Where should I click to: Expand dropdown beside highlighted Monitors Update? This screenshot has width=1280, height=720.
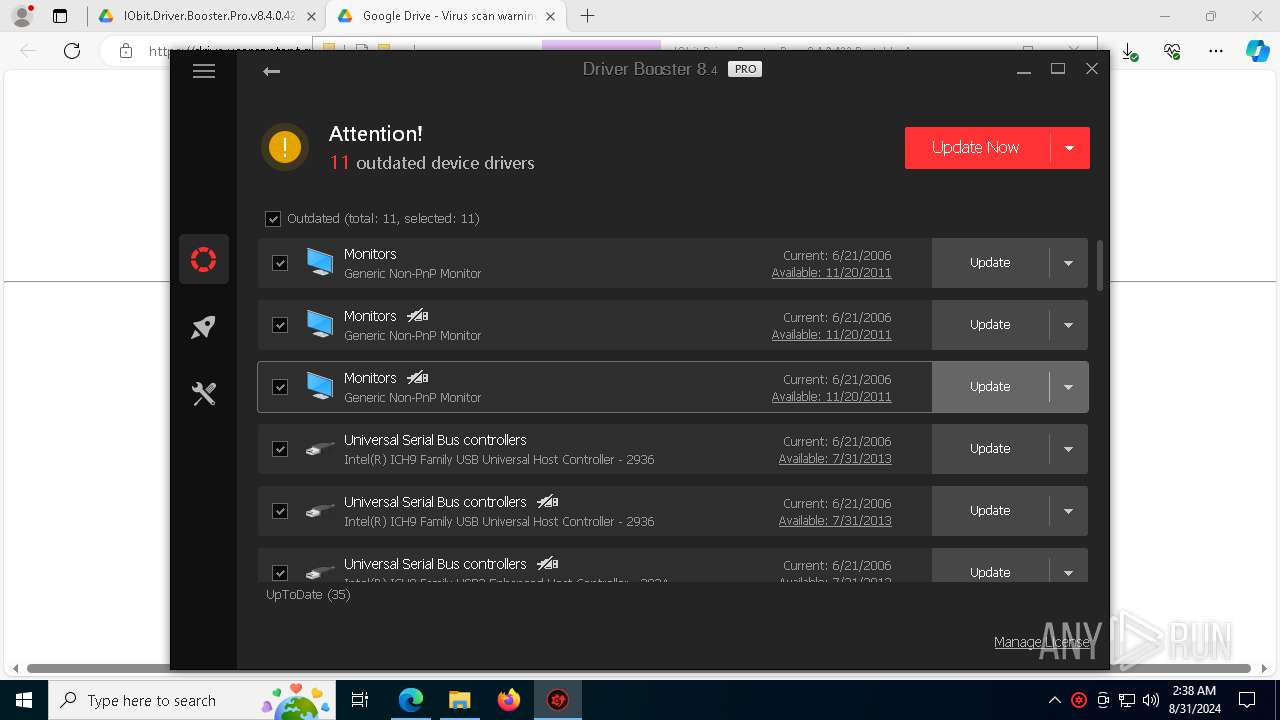pos(1068,387)
